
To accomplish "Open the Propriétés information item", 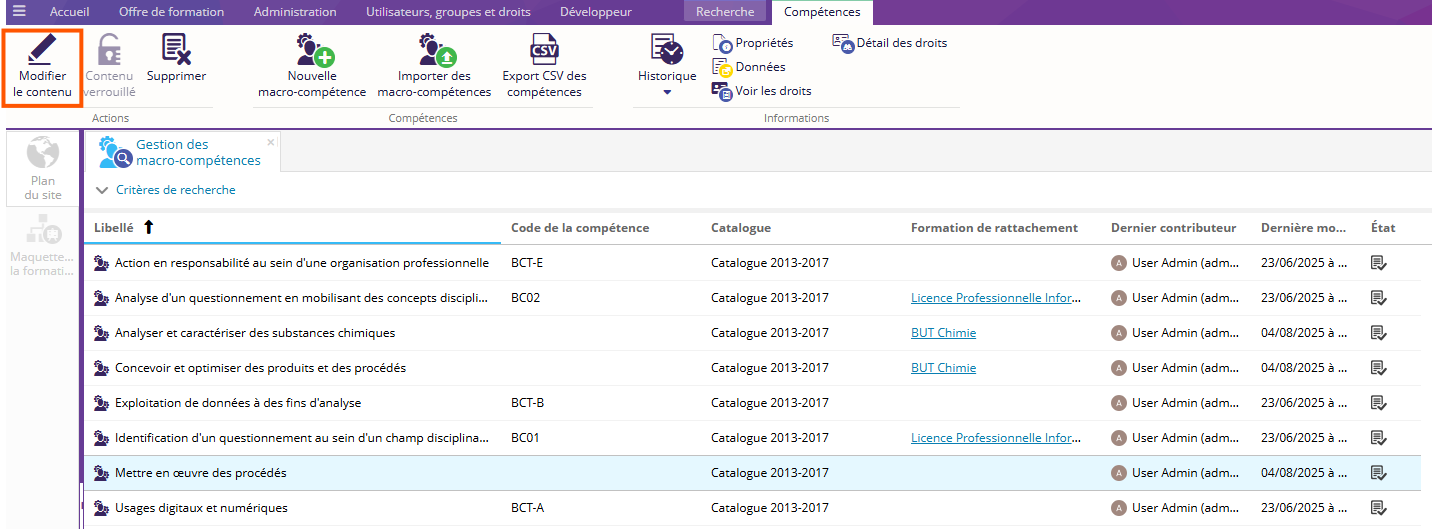I will coord(763,43).
